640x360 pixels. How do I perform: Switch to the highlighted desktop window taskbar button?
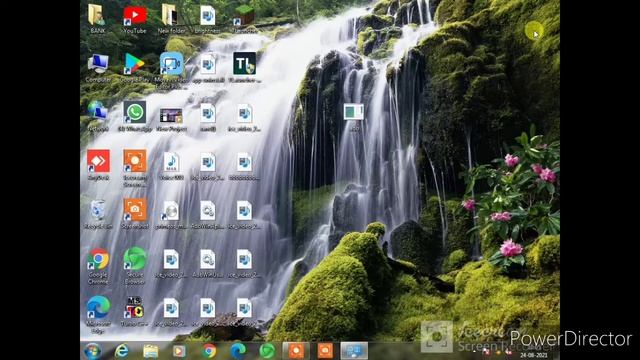click(x=354, y=351)
